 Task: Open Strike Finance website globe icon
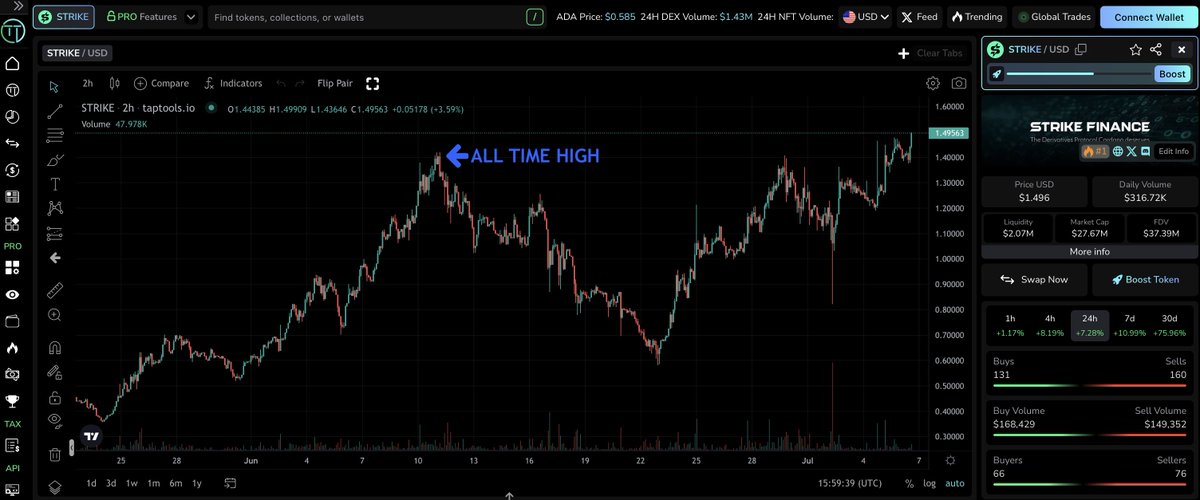tap(1118, 151)
